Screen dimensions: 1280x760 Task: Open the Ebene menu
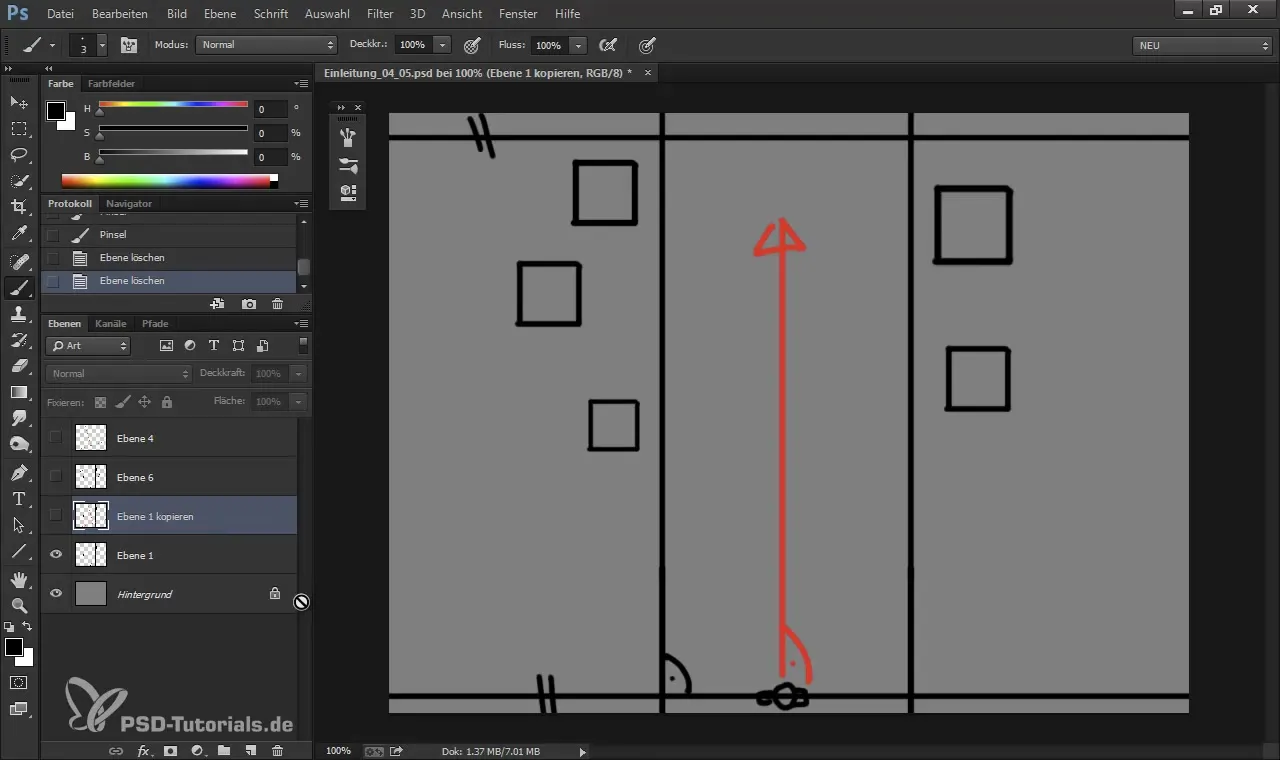[220, 14]
